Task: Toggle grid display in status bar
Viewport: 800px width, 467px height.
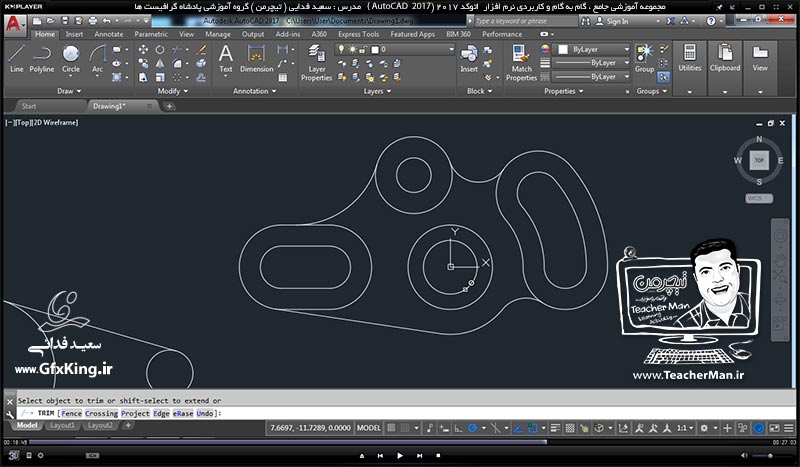Action: click(391, 428)
